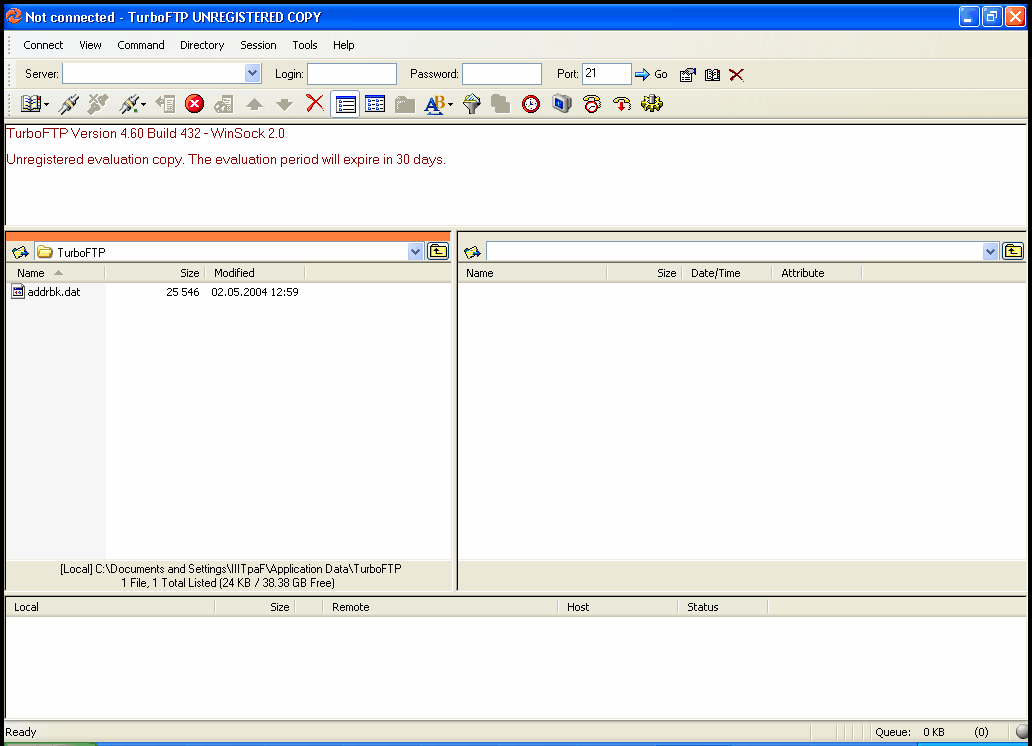
Task: Sort local files by Size column
Action: pyautogui.click(x=155, y=273)
